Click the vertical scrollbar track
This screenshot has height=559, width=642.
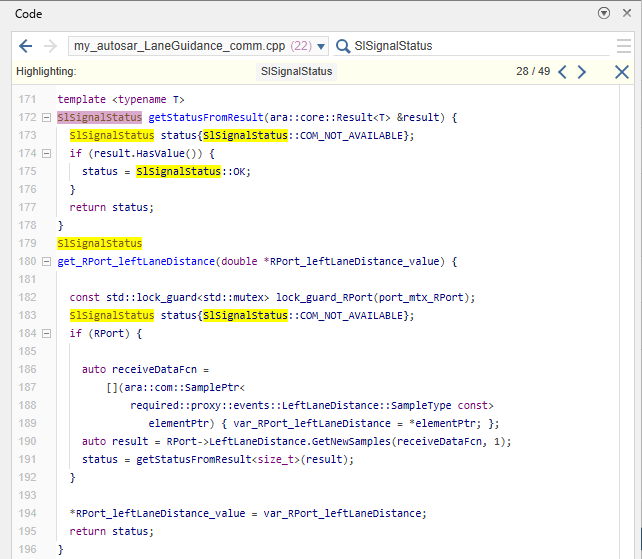[x=626, y=321]
